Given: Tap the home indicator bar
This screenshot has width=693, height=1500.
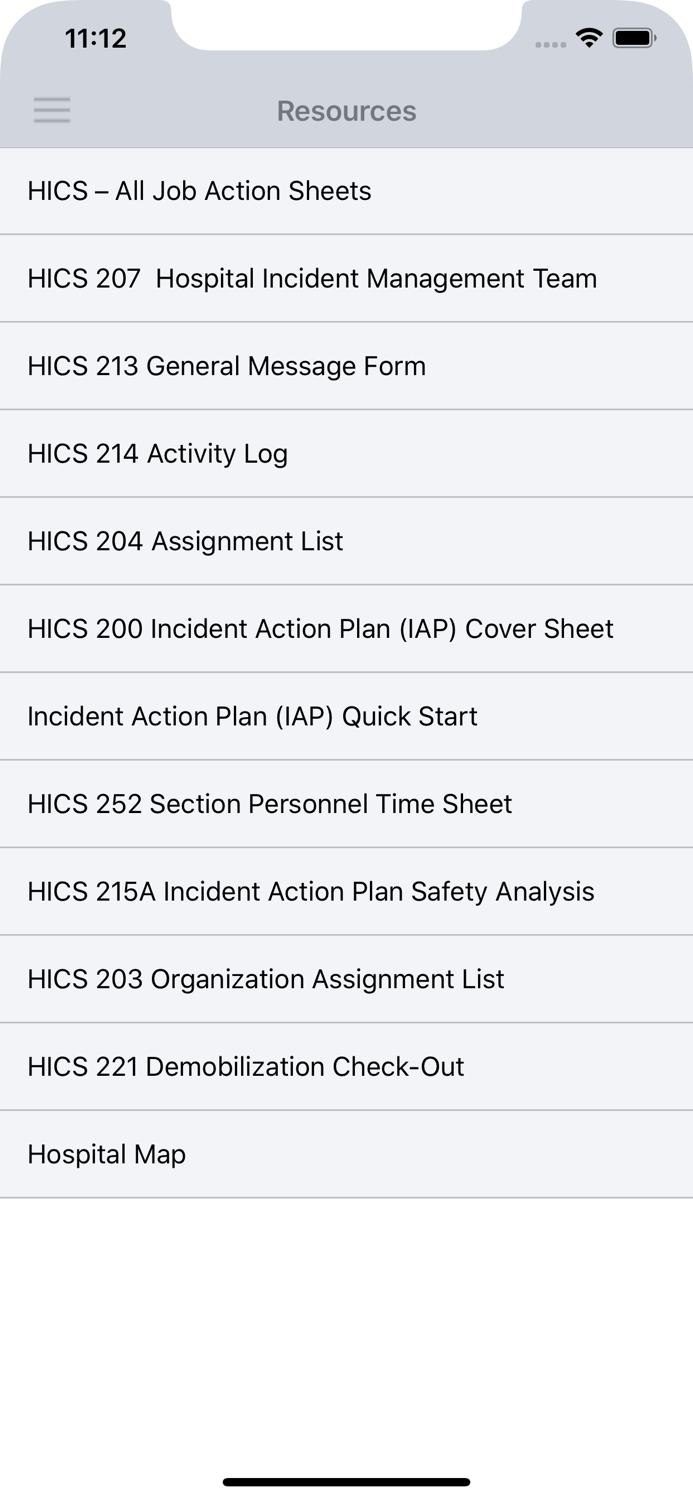Looking at the screenshot, I should coord(346,1482).
